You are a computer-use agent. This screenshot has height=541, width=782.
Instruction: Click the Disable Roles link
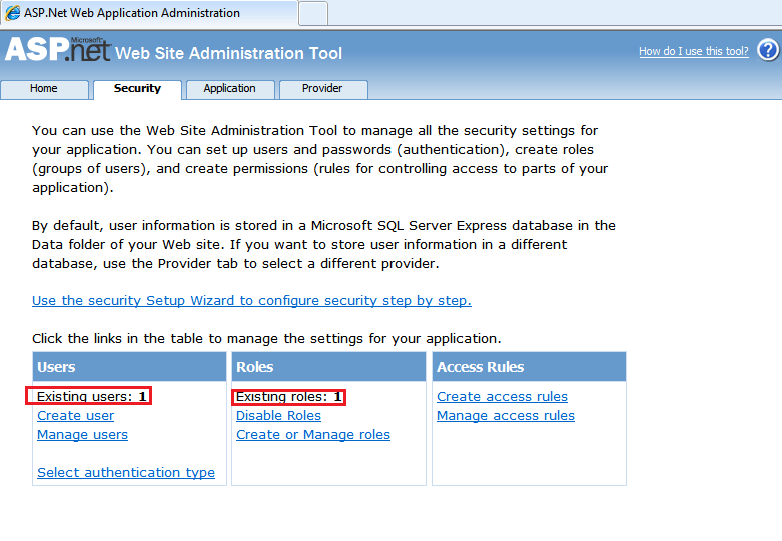278,416
